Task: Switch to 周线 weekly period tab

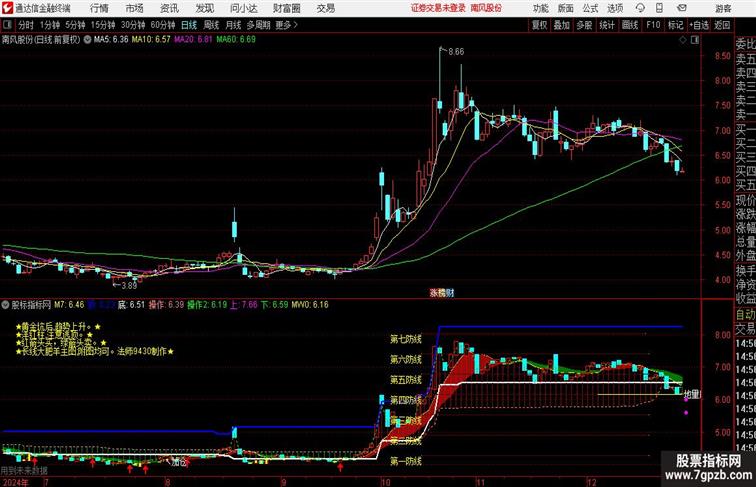Action: [x=211, y=25]
